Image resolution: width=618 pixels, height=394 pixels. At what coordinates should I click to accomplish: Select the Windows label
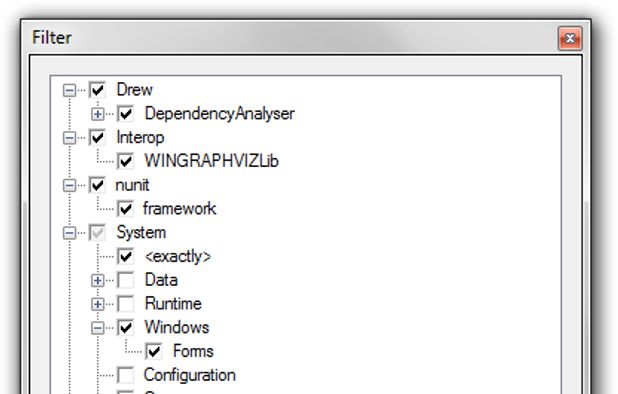[x=177, y=327]
